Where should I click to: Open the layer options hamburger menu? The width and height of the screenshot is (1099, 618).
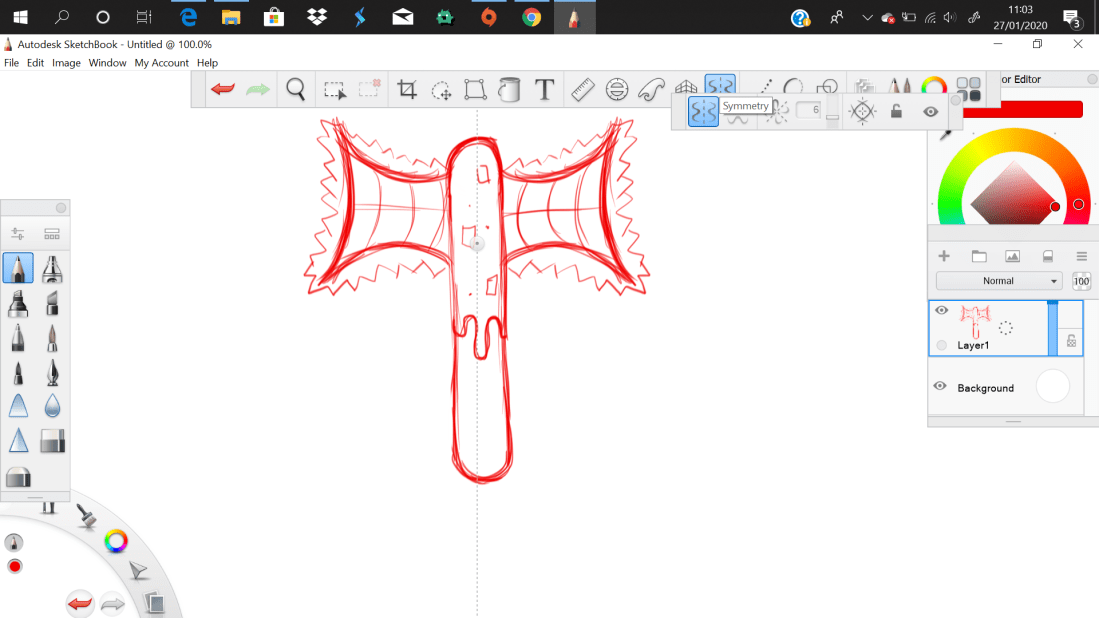click(x=1082, y=255)
